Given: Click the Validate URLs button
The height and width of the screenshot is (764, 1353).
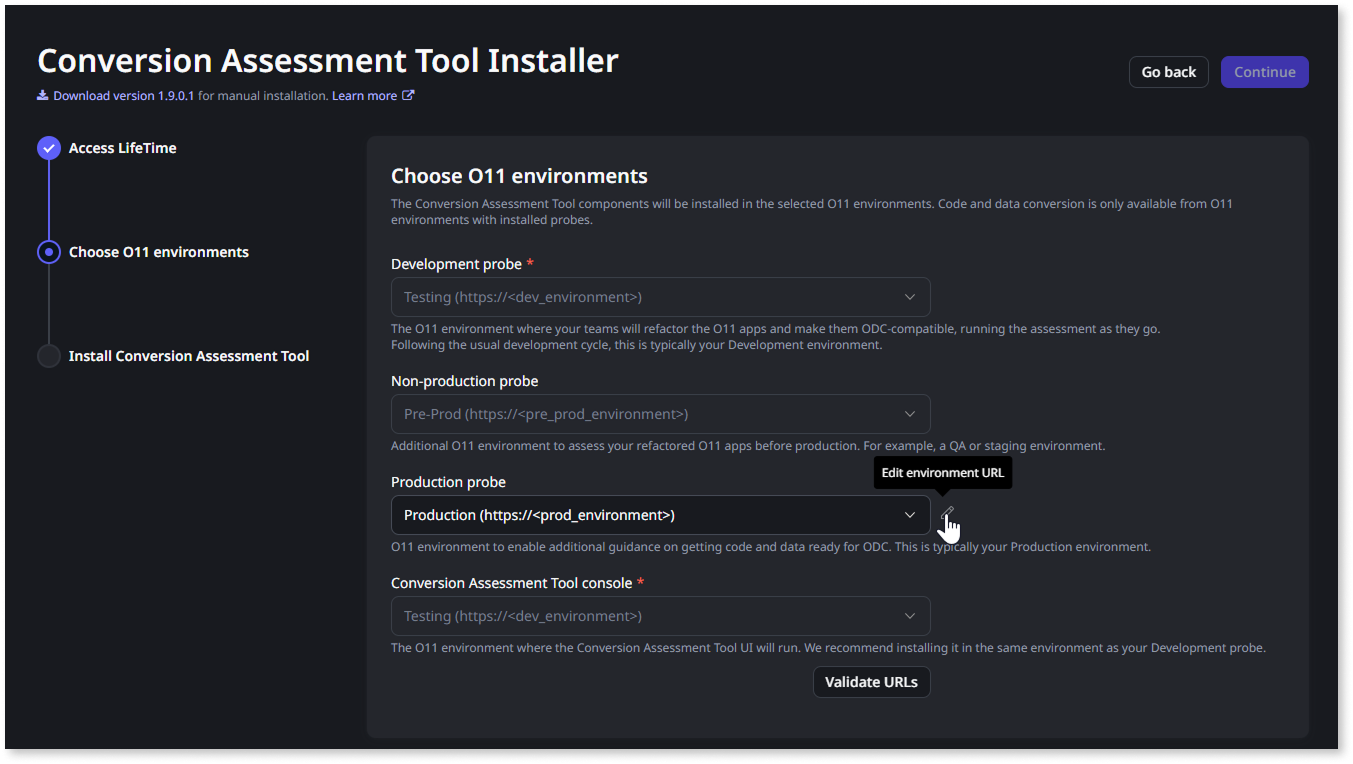Looking at the screenshot, I should (x=871, y=681).
